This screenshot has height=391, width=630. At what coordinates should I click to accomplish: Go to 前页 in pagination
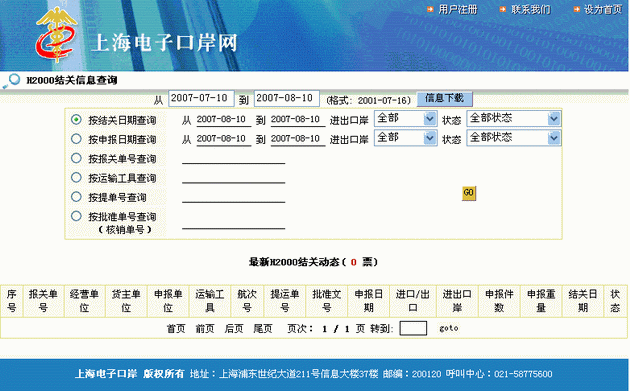[205, 329]
